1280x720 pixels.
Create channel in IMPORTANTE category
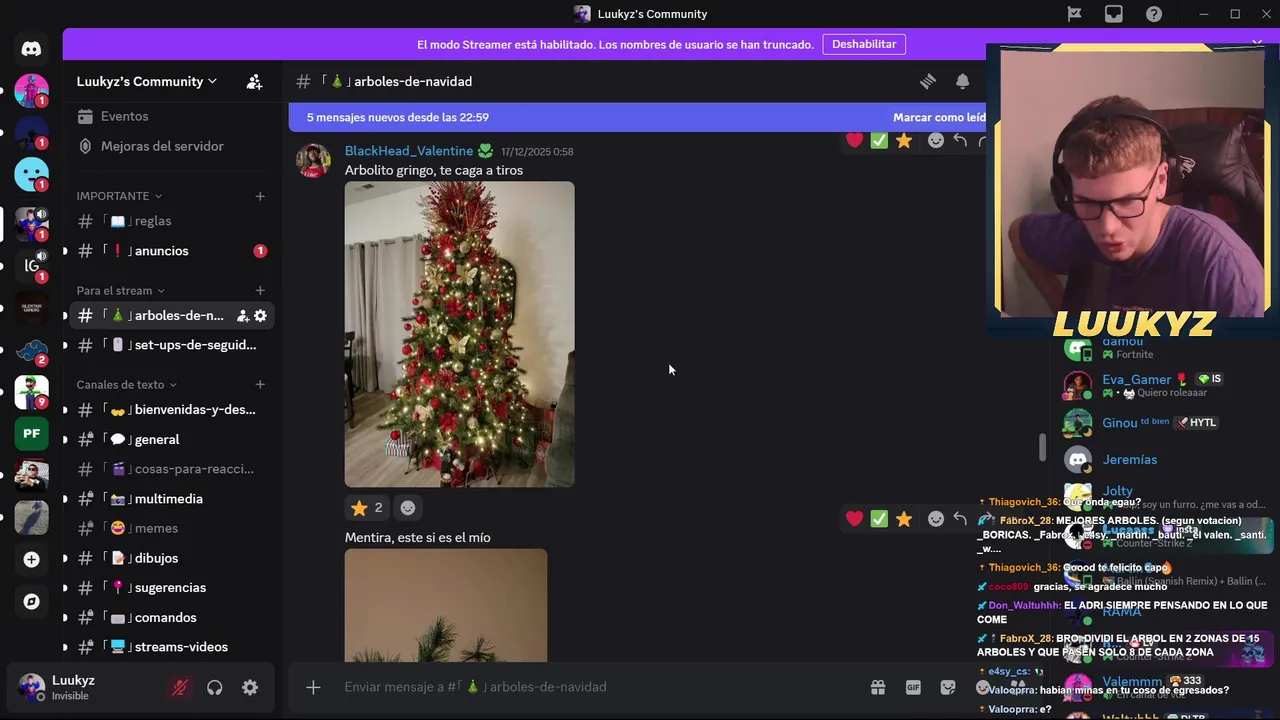click(260, 196)
